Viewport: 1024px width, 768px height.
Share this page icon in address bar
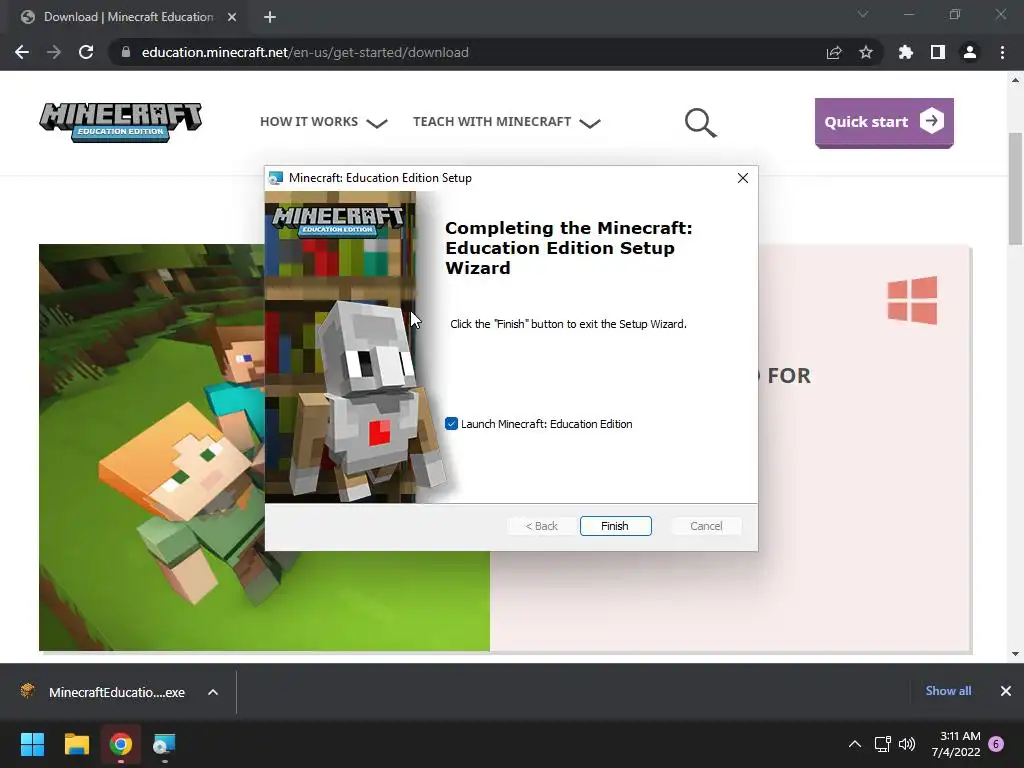(x=834, y=52)
